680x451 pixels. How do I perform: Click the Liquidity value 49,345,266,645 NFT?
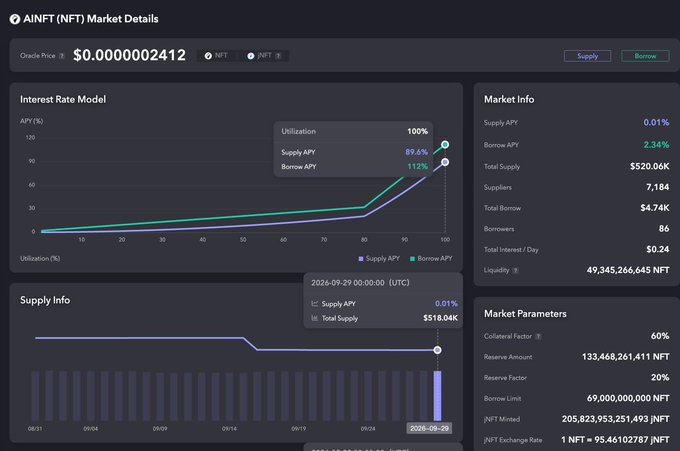click(628, 270)
